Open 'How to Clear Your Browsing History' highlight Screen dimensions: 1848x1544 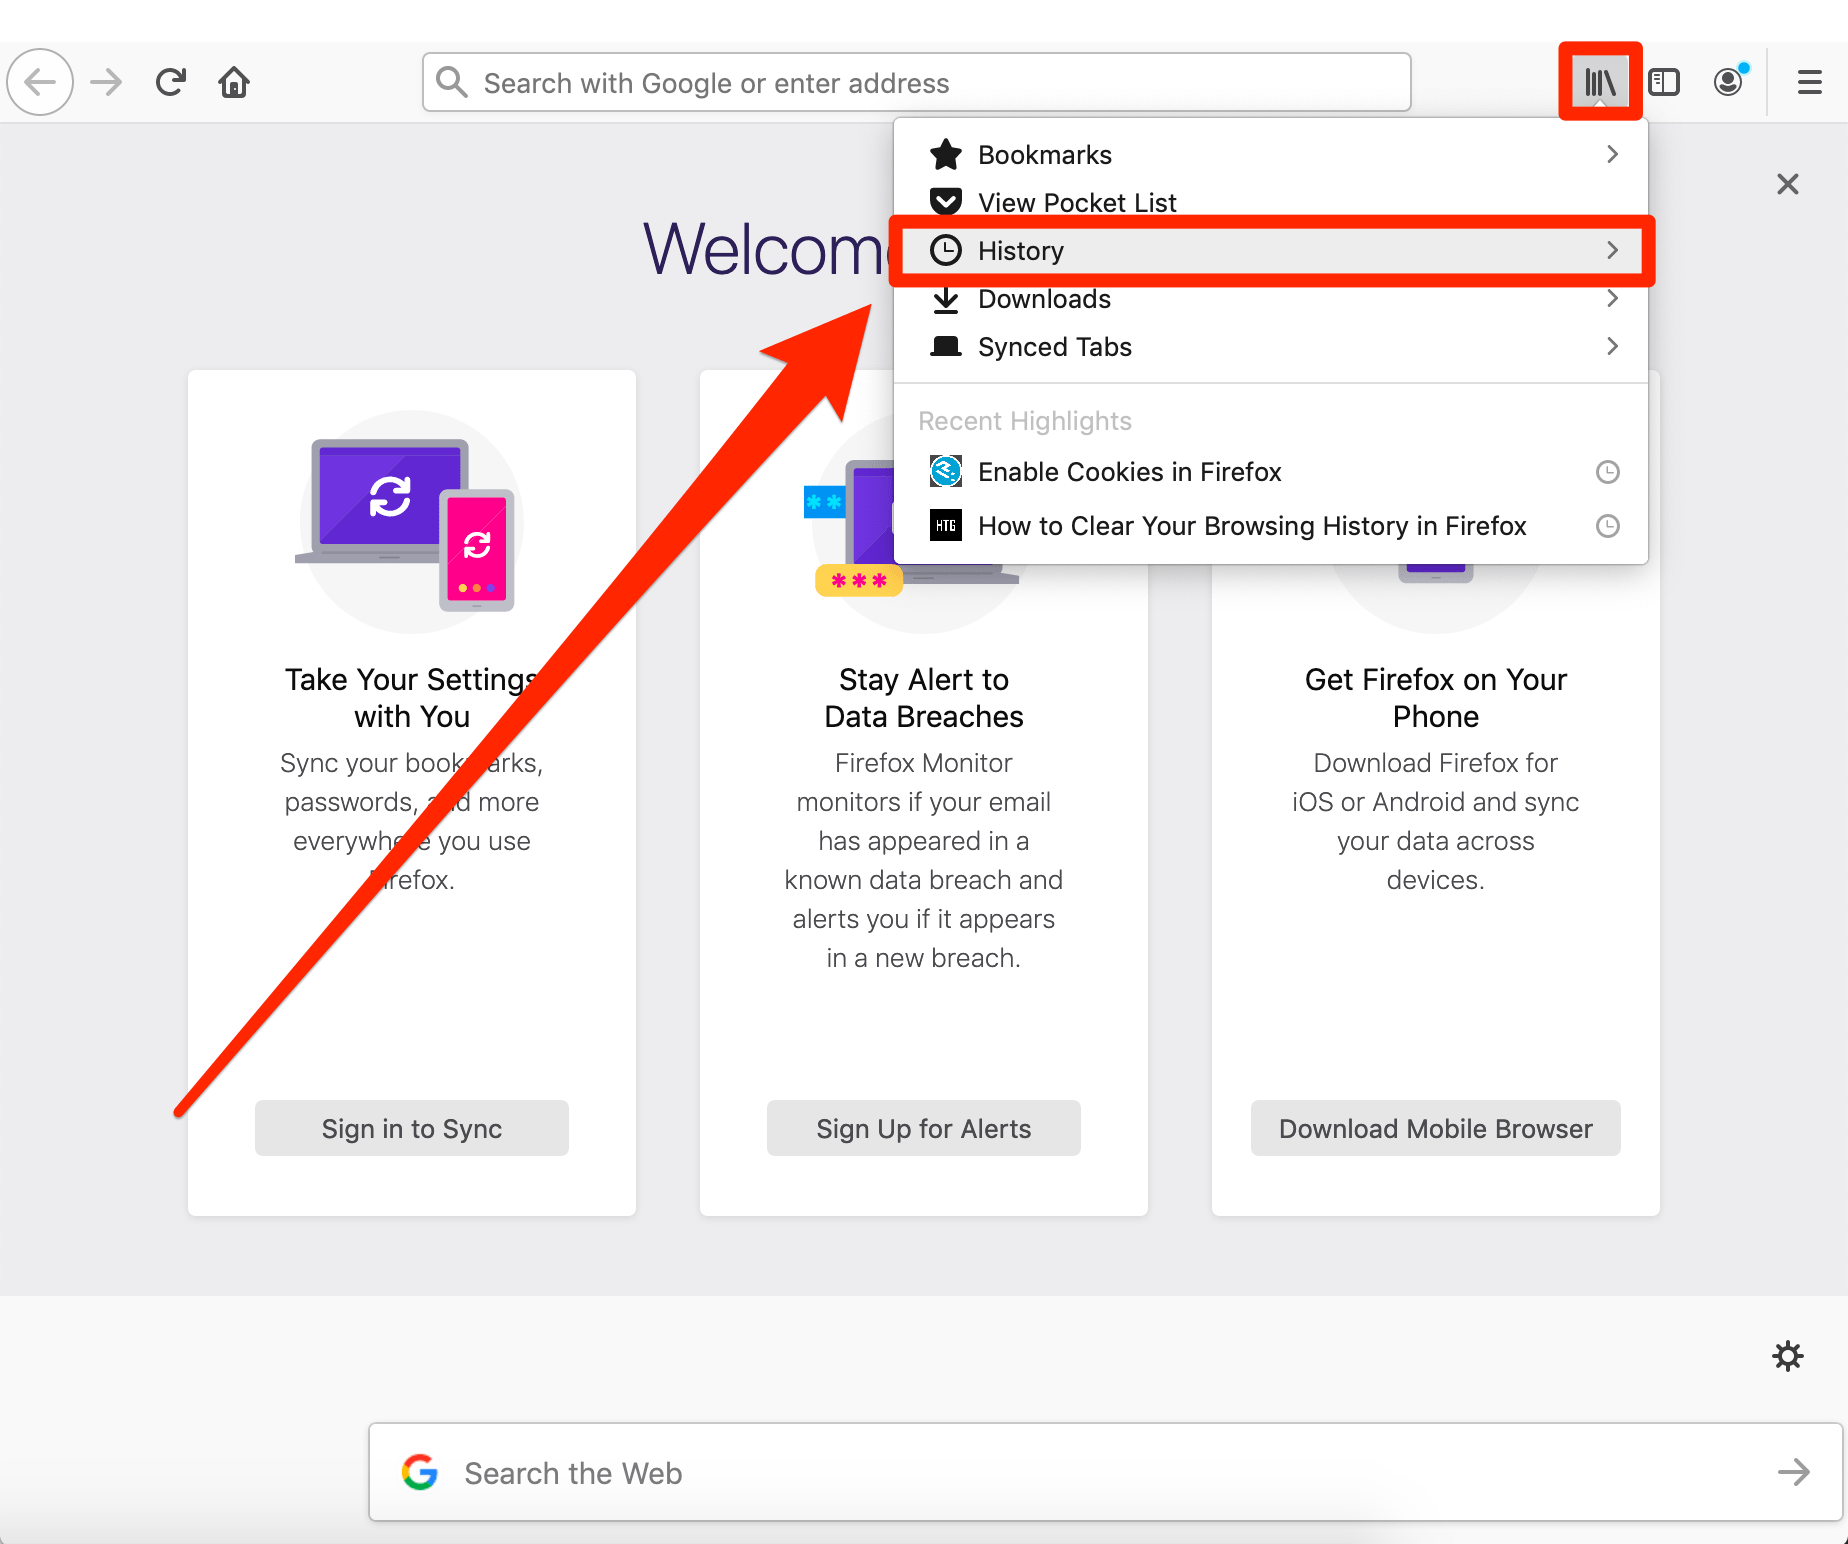[1271, 526]
